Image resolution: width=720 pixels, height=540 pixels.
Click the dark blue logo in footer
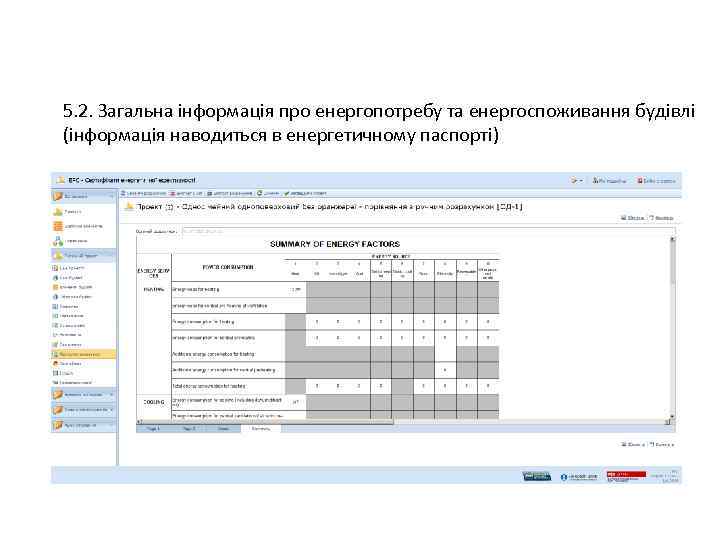click(537, 476)
